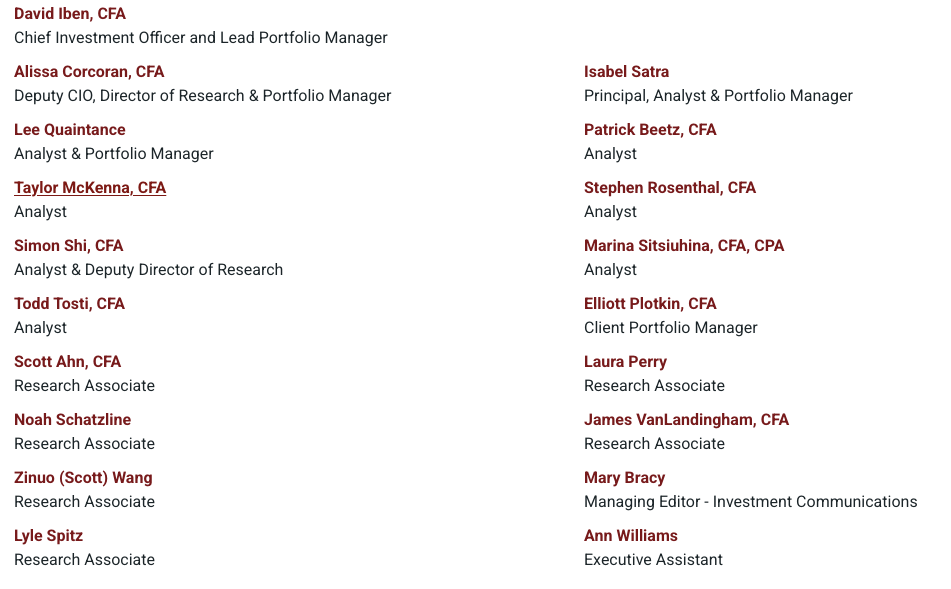Open Patrick Beetz, CFA profile
This screenshot has width=951, height=589.
point(650,130)
